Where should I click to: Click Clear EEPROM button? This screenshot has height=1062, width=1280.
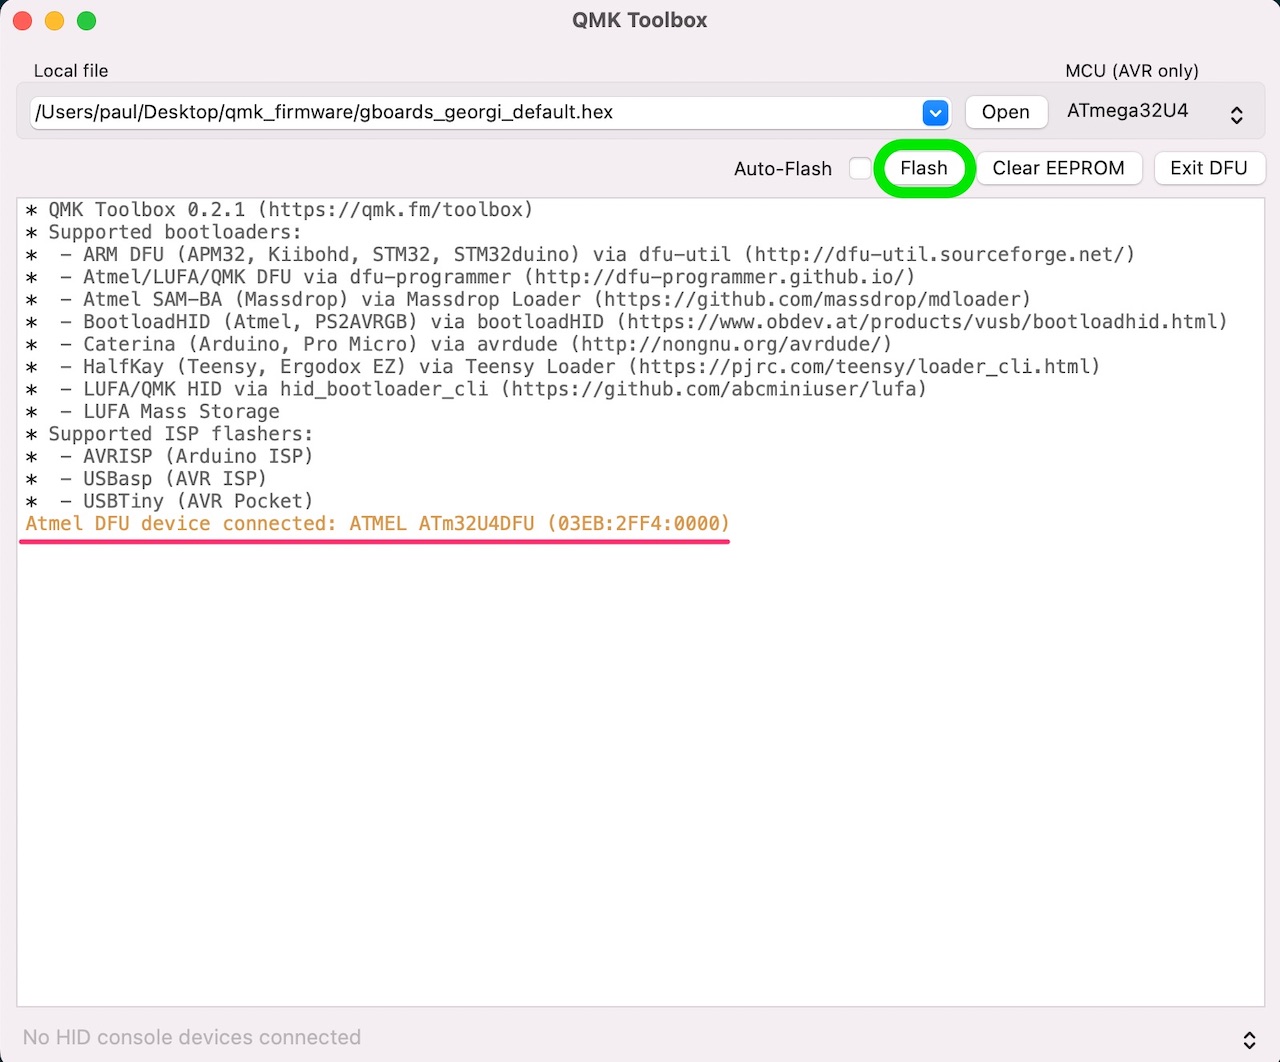[x=1058, y=168]
